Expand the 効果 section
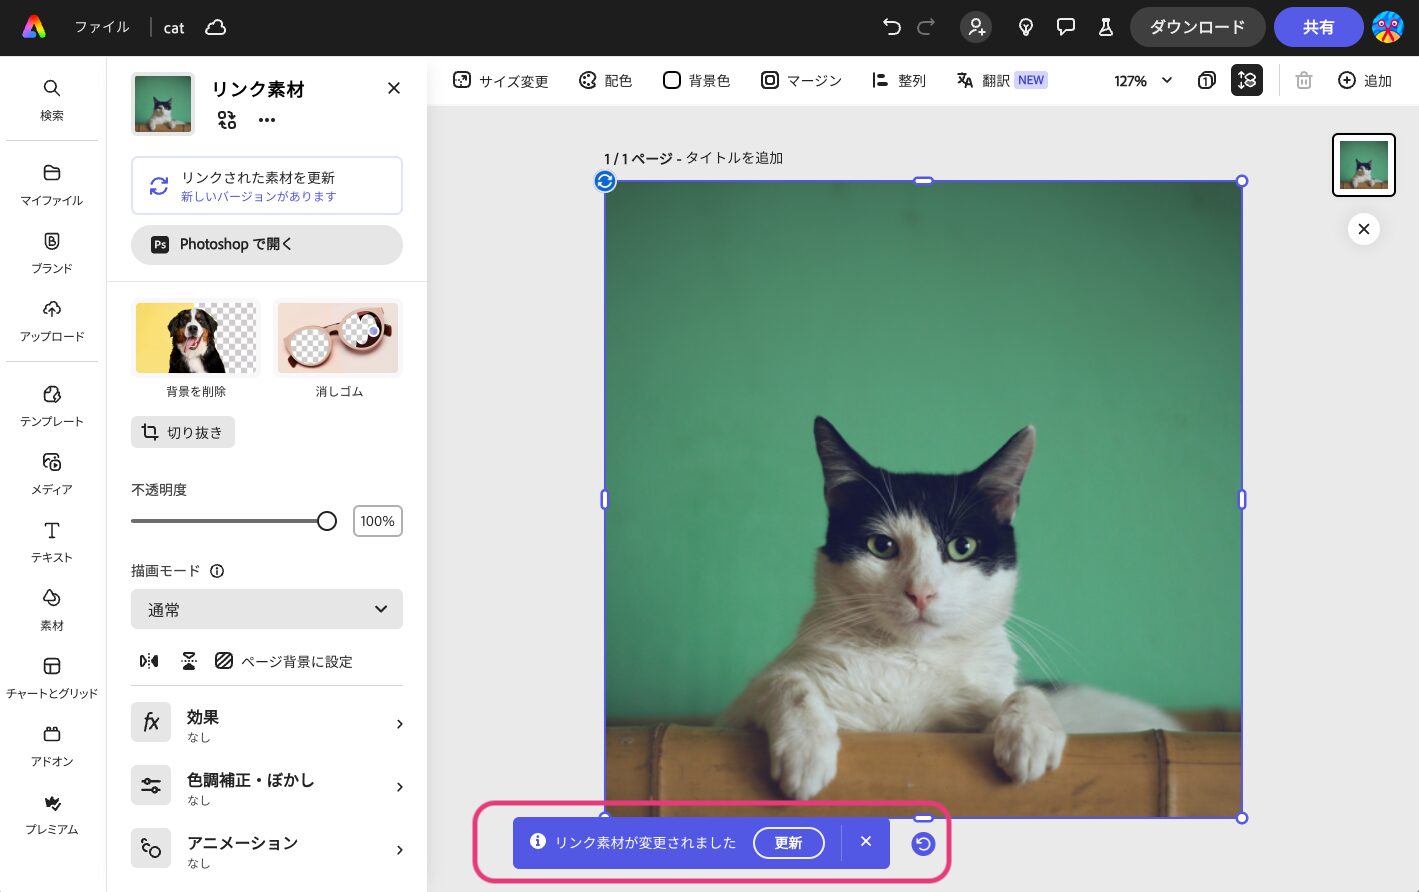 [267, 724]
